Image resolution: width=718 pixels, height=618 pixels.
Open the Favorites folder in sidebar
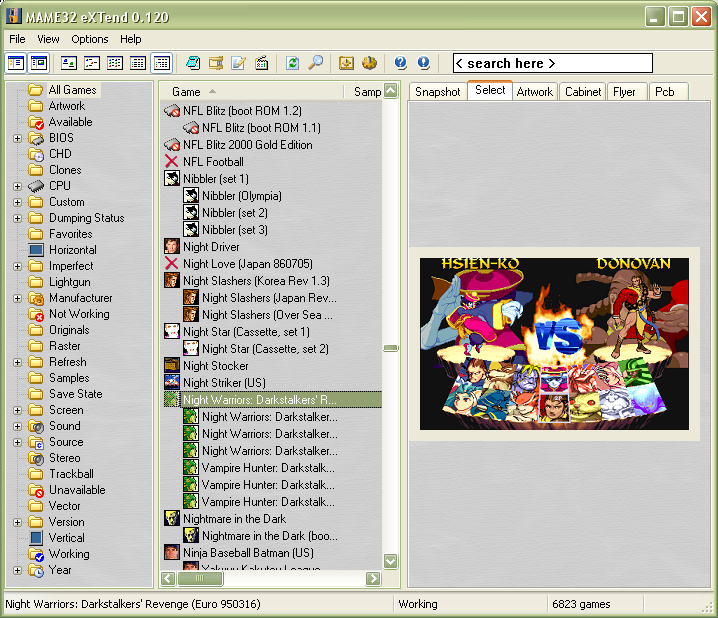[70, 234]
